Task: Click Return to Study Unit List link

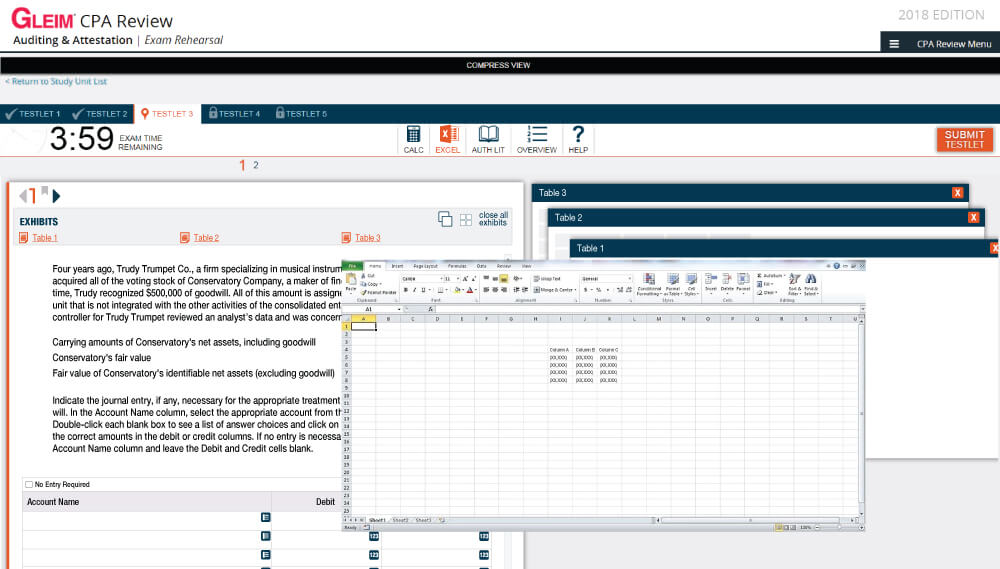Action: point(56,82)
